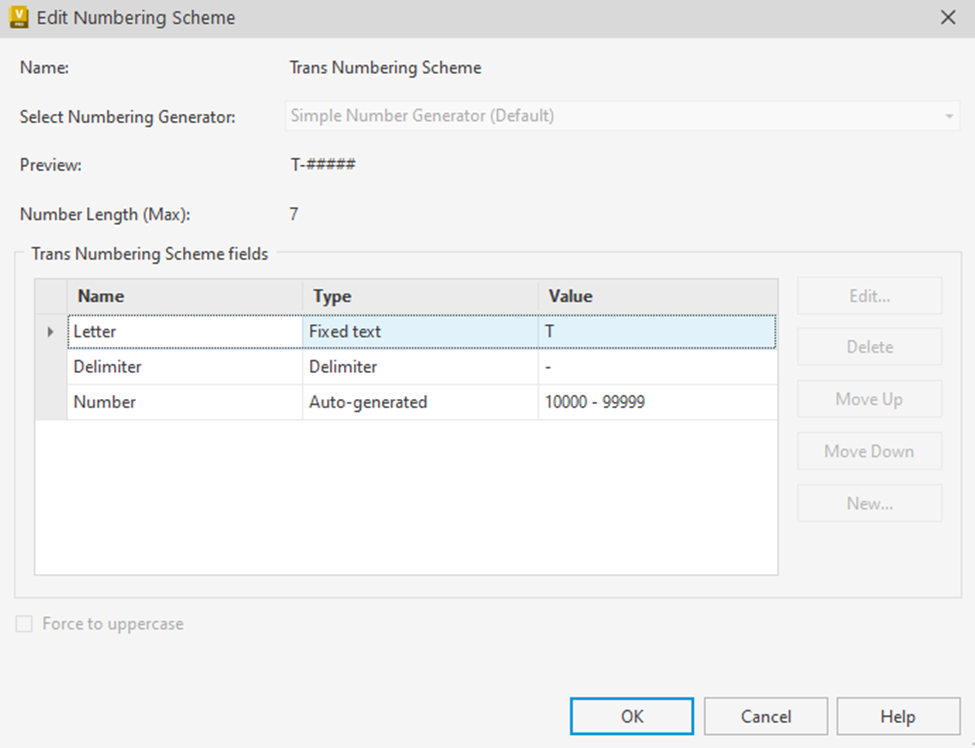Click the row indicator arrow beside Letter
The image size is (975, 748).
click(51, 331)
